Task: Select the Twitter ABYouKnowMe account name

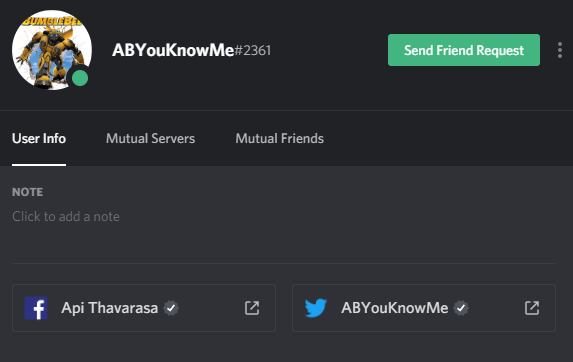Action: 395,308
